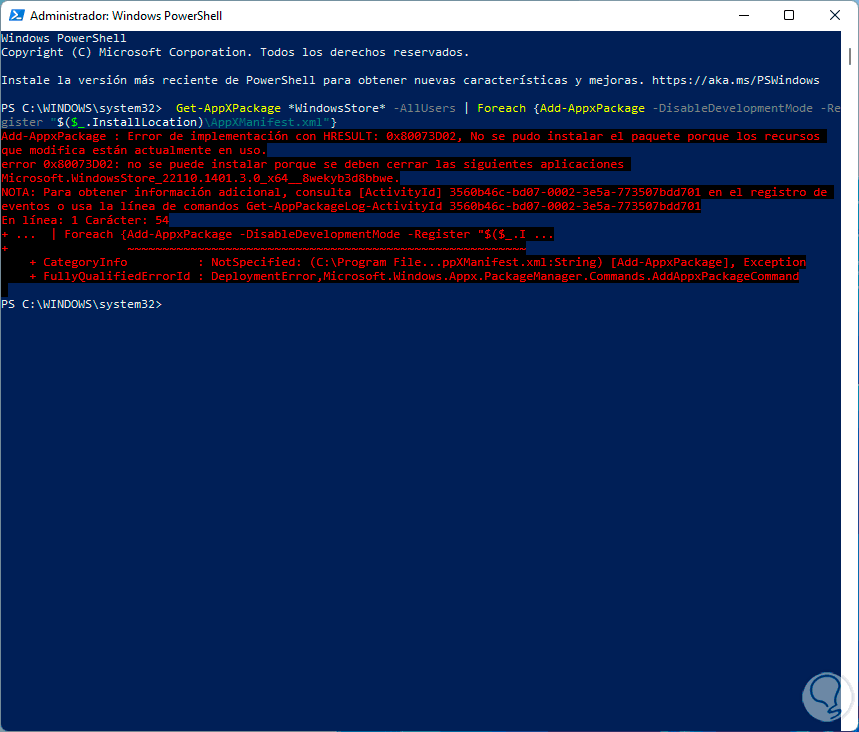Click the HRESULT 0x80073D02 error line

click(410, 136)
